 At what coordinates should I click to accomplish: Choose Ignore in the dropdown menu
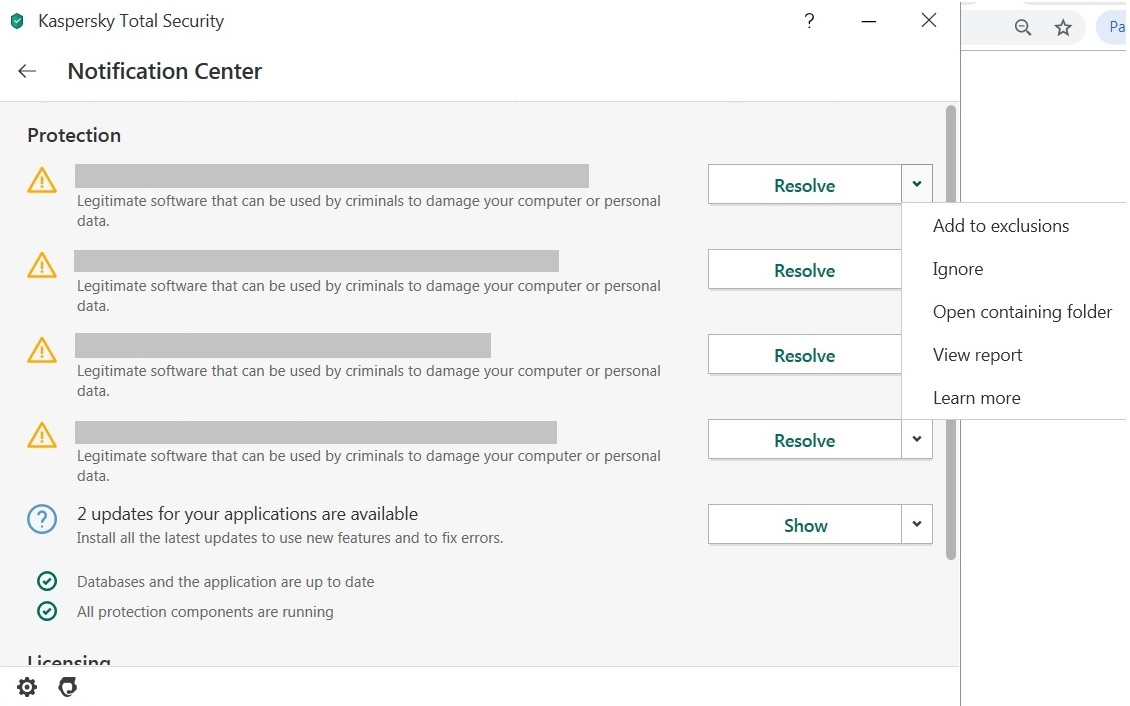coord(958,269)
